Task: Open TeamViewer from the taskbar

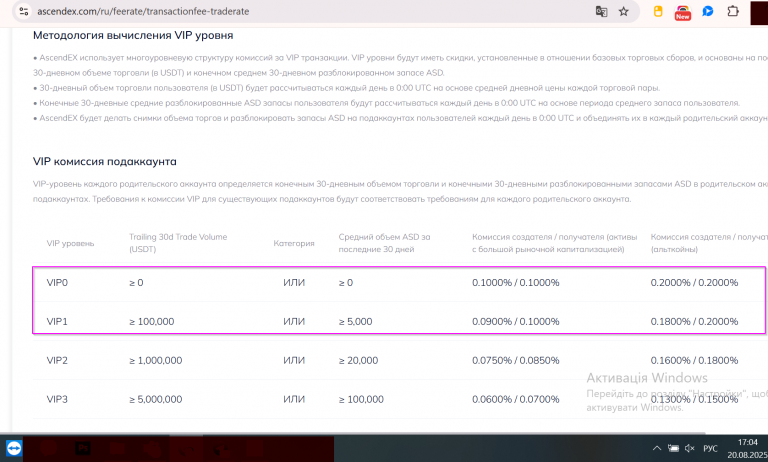Action: point(14,448)
